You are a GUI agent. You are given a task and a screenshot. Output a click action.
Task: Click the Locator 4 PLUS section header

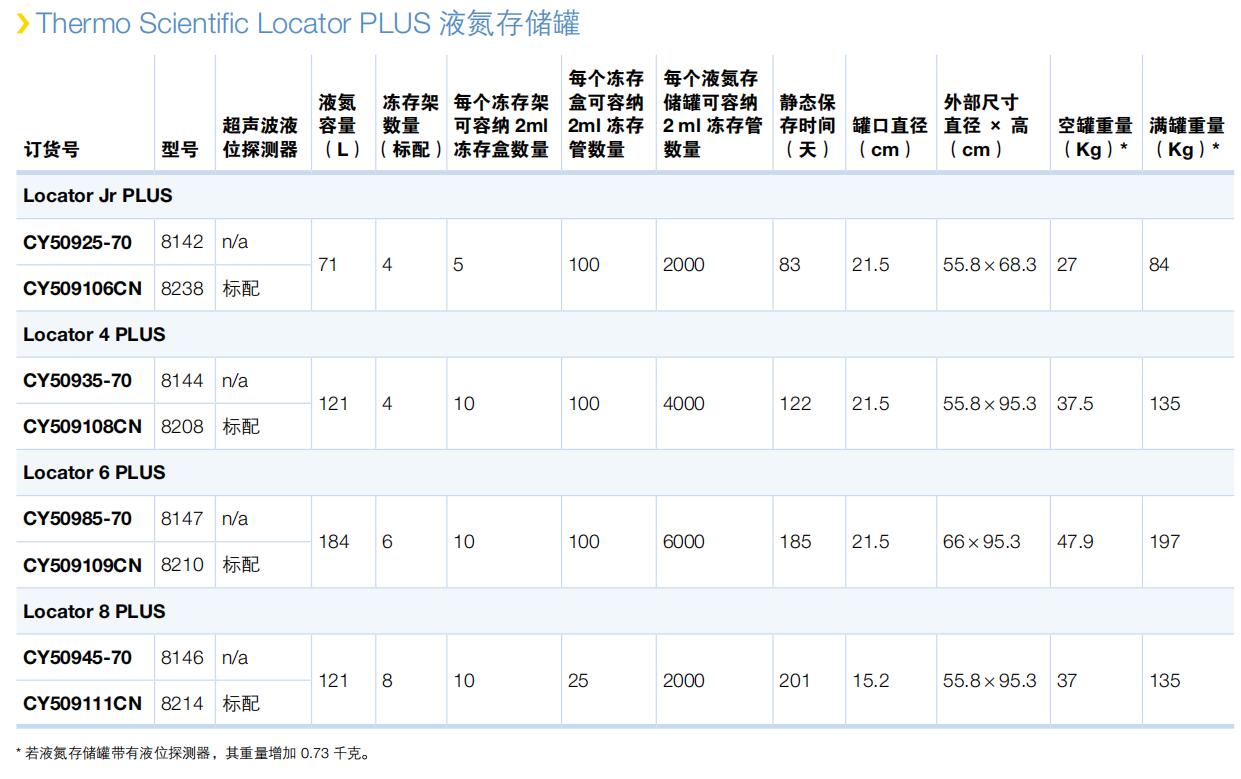tap(94, 335)
